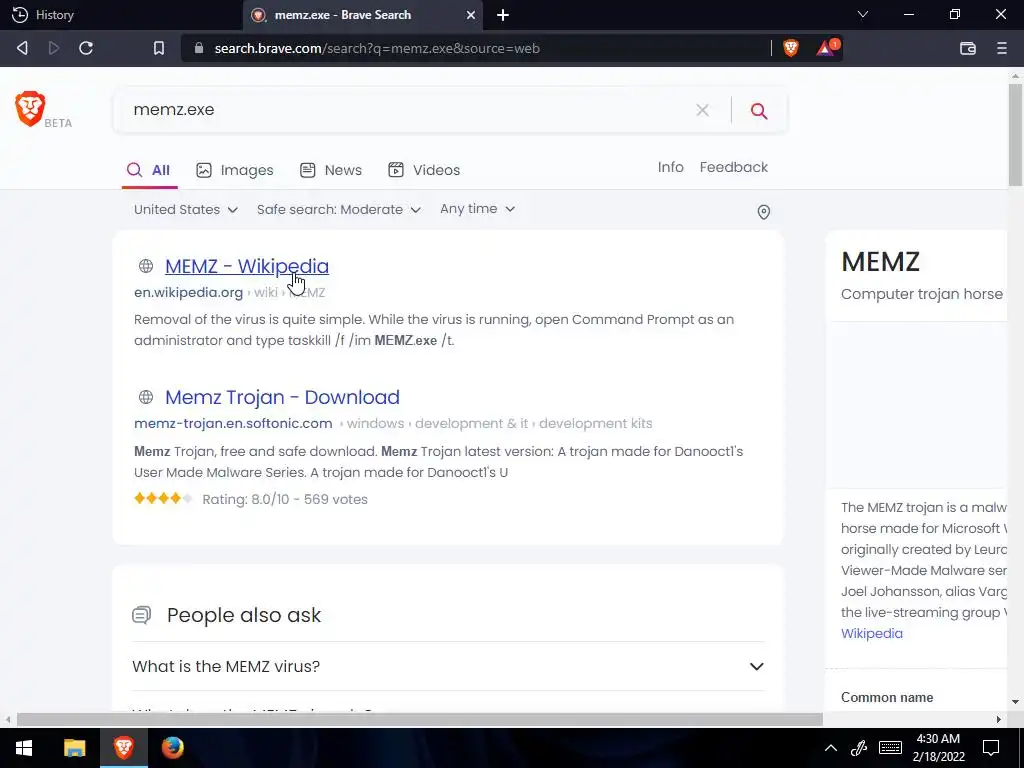Open the MEMZ - Wikipedia result

coord(247,266)
